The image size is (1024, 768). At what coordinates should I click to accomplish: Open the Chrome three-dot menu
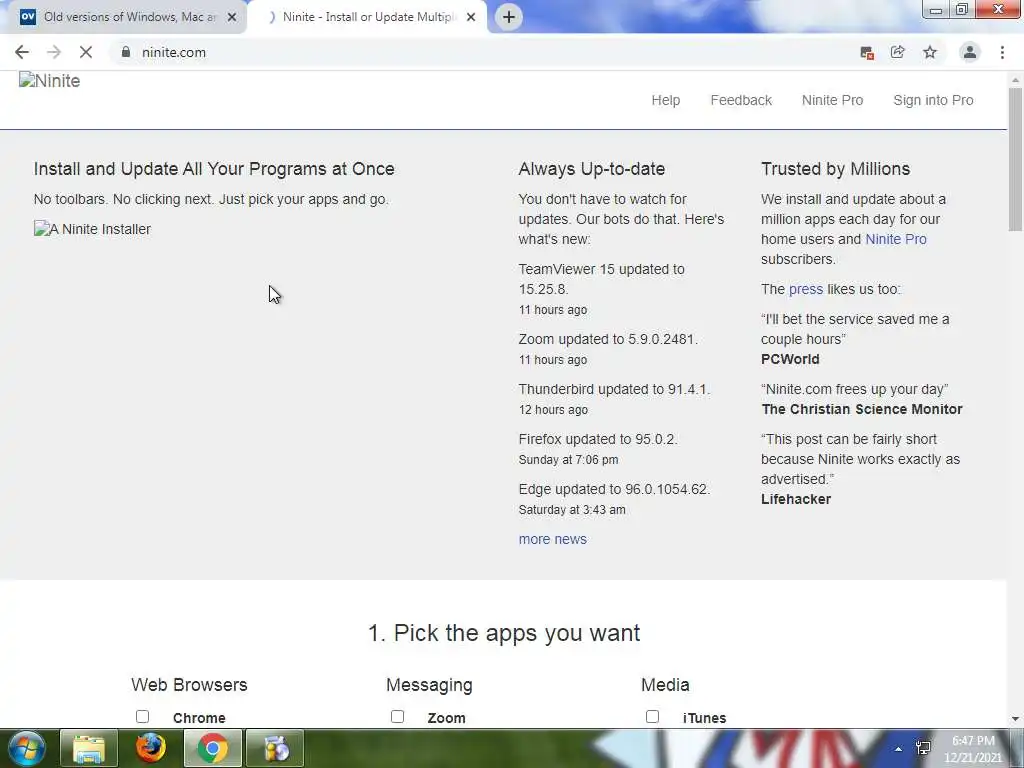coord(1002,52)
